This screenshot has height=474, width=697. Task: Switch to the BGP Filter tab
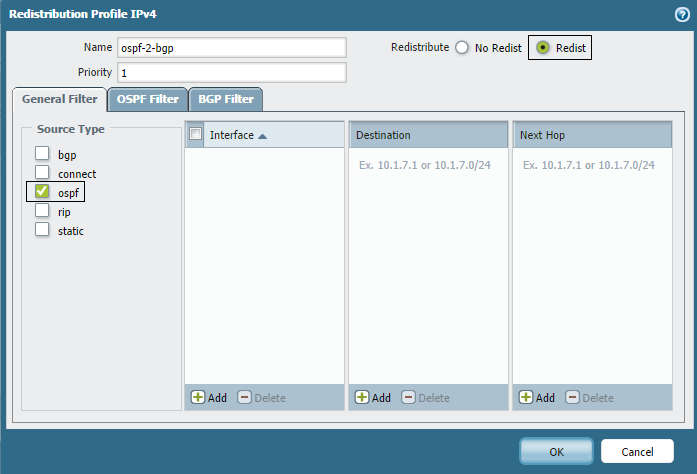click(226, 99)
